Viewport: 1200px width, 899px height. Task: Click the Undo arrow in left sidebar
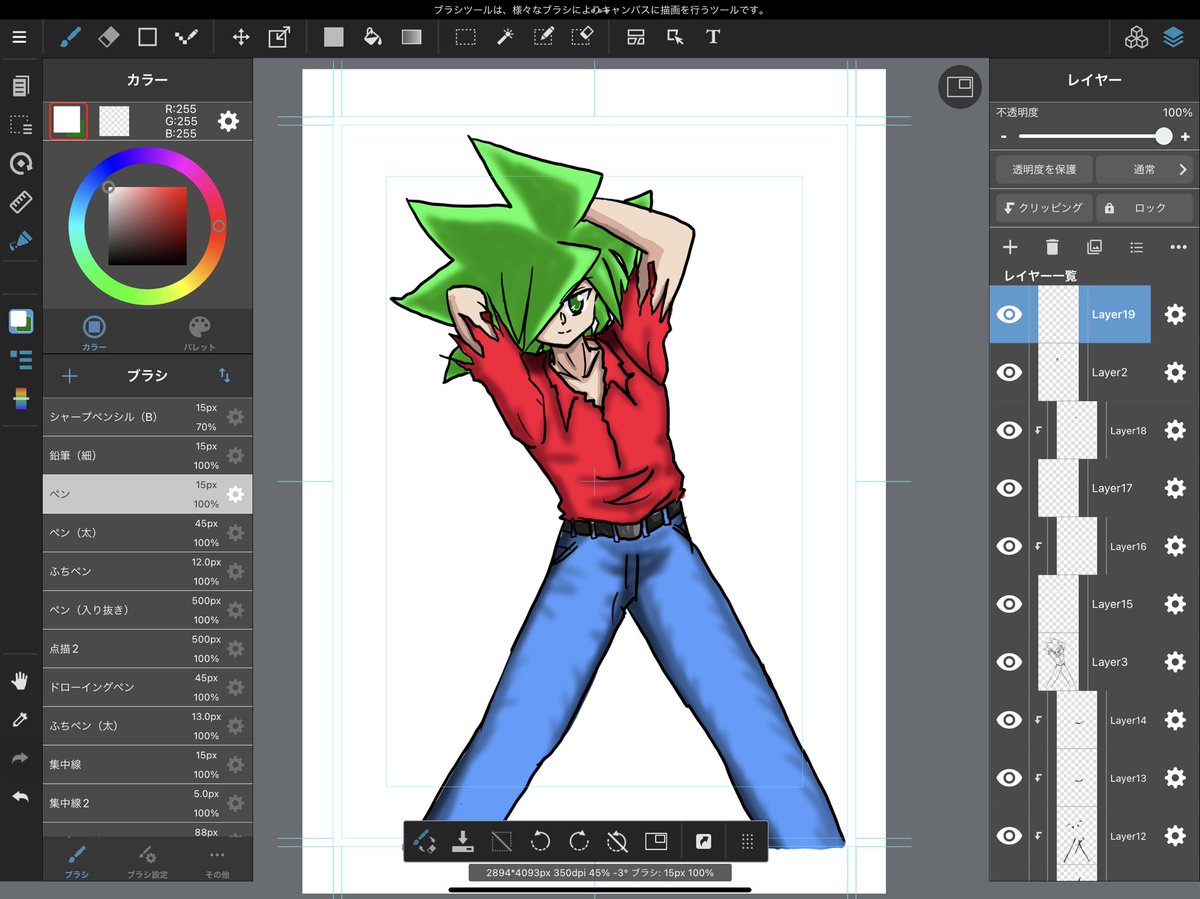coord(20,797)
